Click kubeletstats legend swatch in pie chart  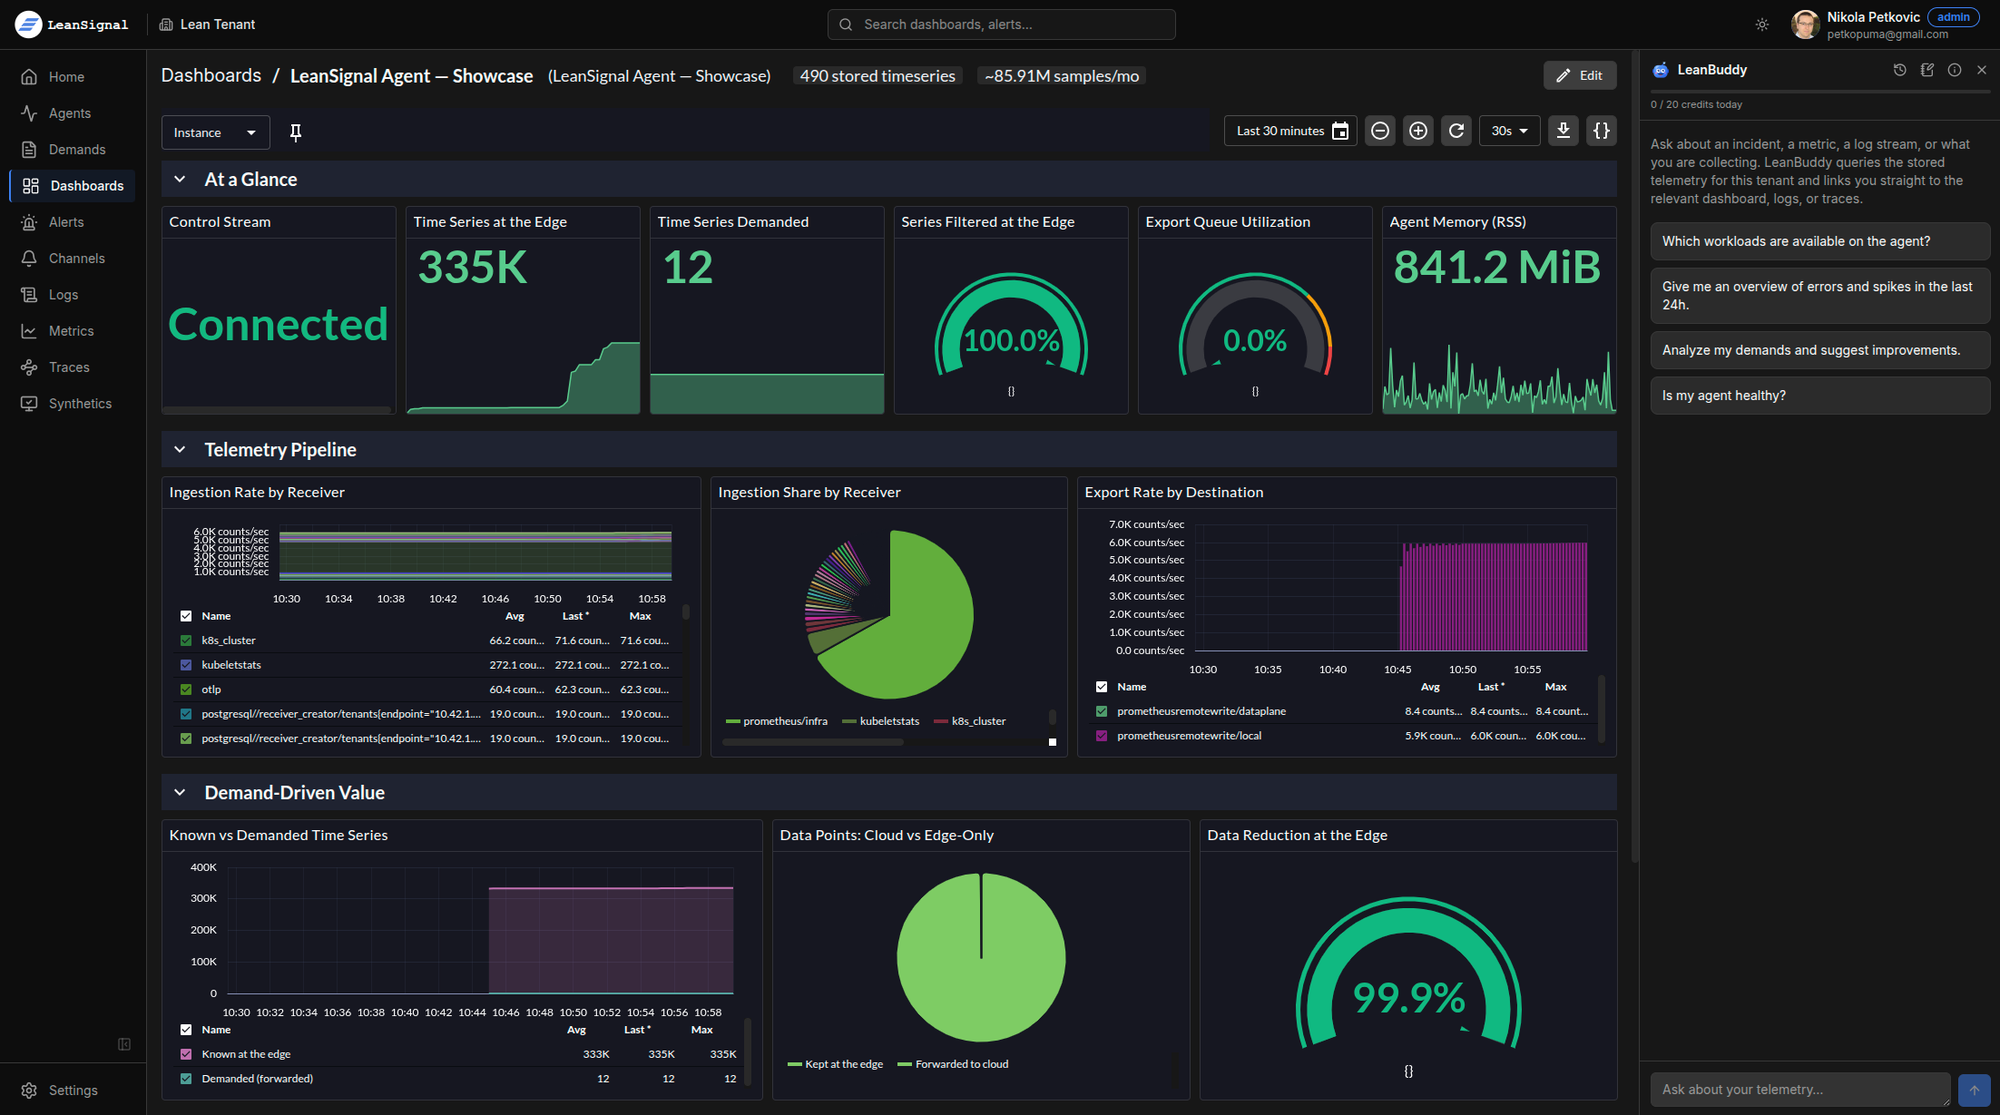pos(849,722)
